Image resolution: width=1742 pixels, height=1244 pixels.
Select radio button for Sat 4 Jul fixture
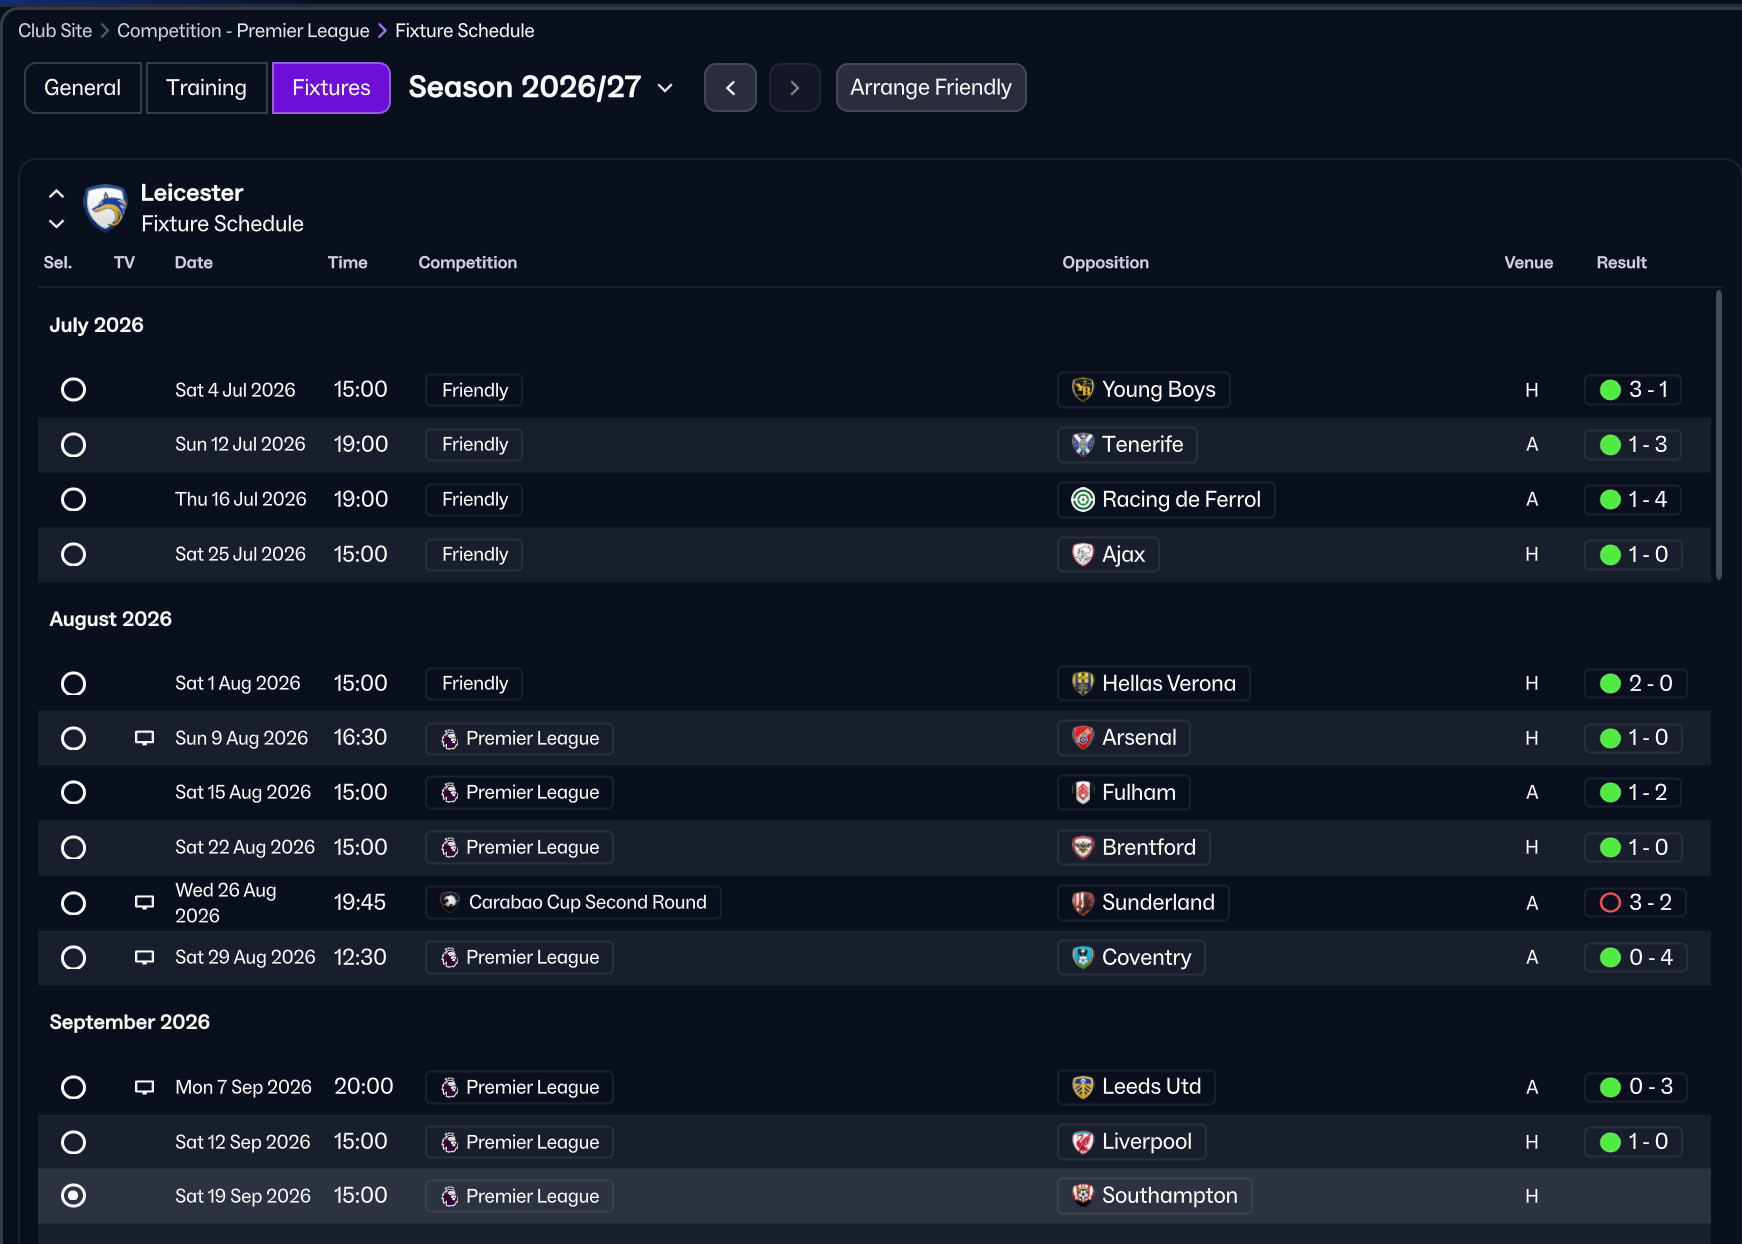(x=73, y=390)
